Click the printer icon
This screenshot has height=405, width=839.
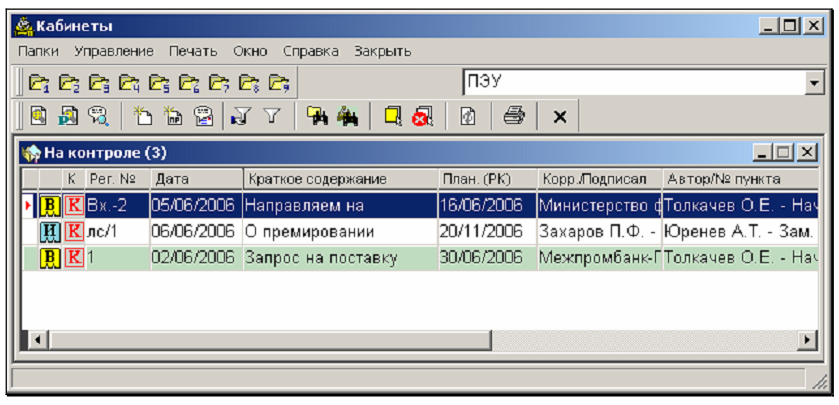coord(514,116)
